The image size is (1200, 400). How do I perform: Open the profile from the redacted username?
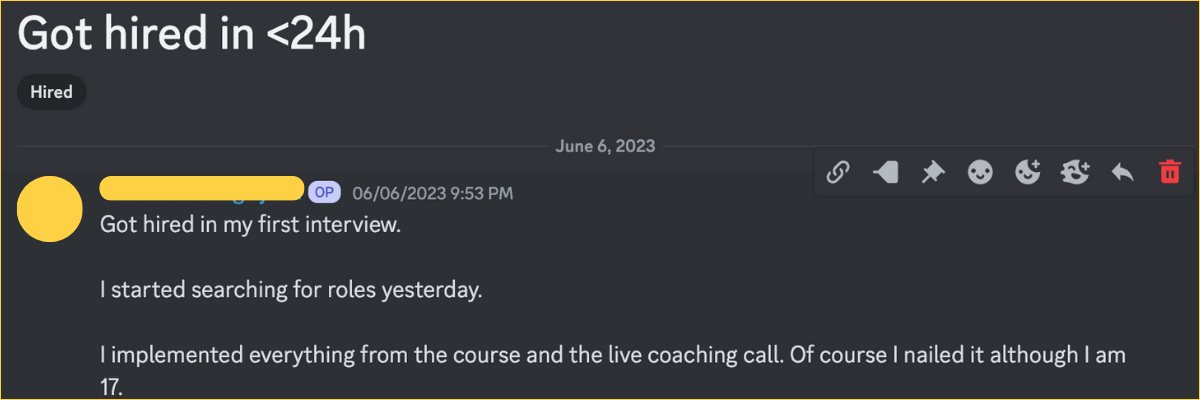coord(202,188)
